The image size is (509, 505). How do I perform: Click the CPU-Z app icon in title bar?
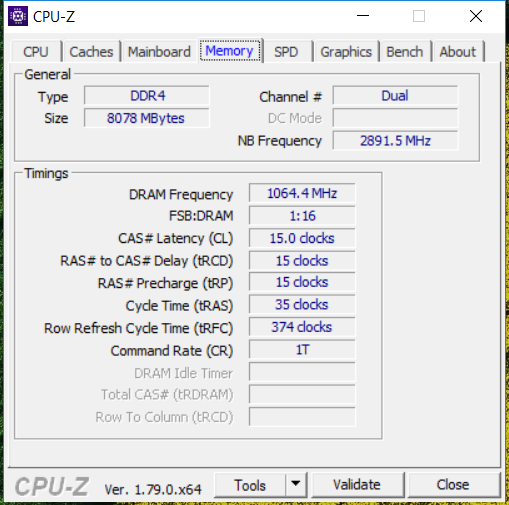[18, 16]
